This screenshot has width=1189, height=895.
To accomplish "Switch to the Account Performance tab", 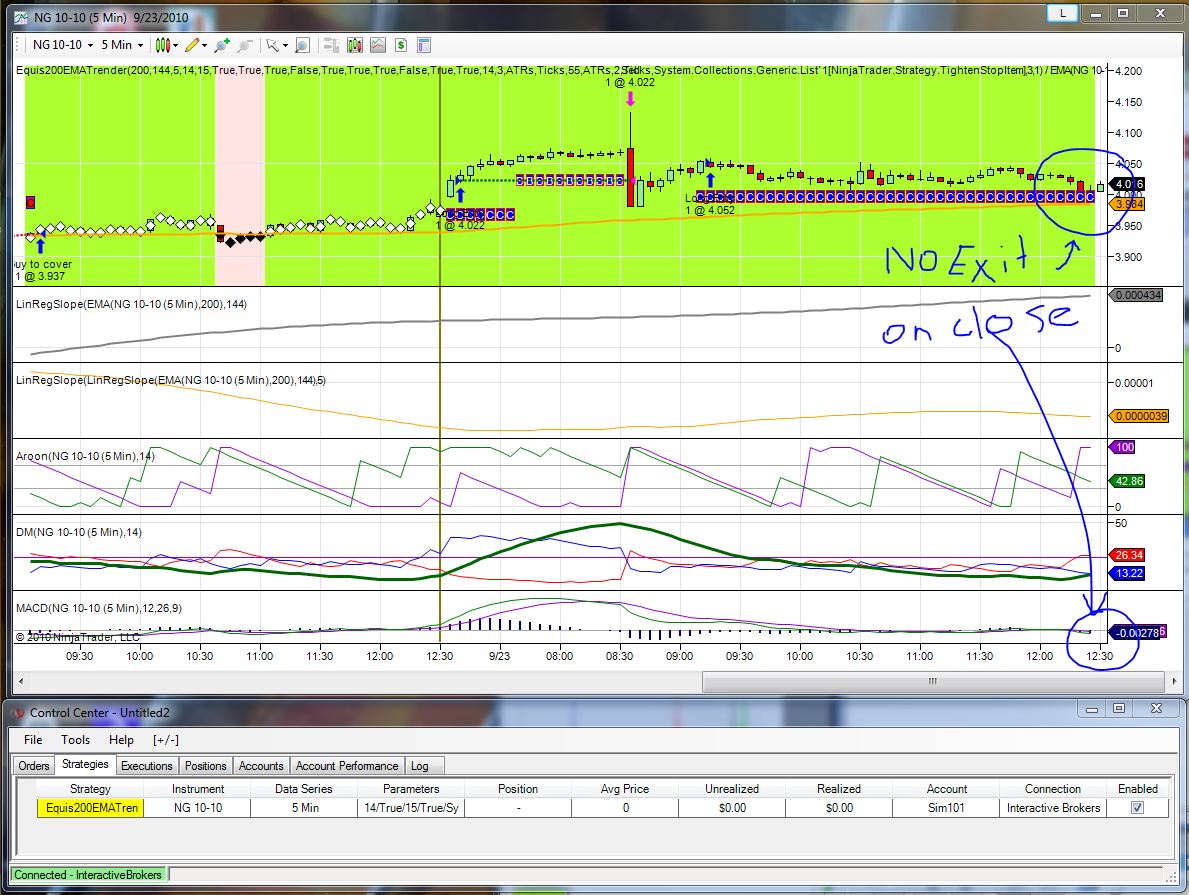I will click(x=347, y=766).
